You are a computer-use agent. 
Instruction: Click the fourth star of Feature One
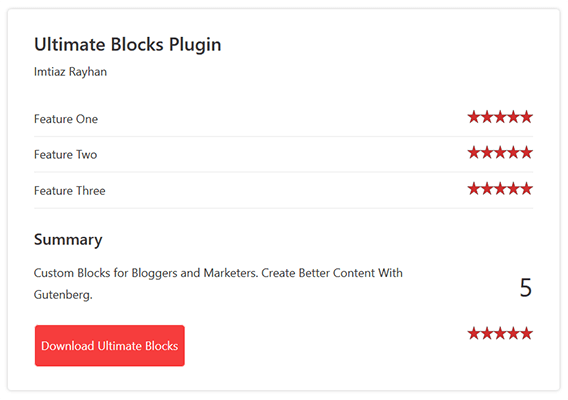(x=513, y=117)
